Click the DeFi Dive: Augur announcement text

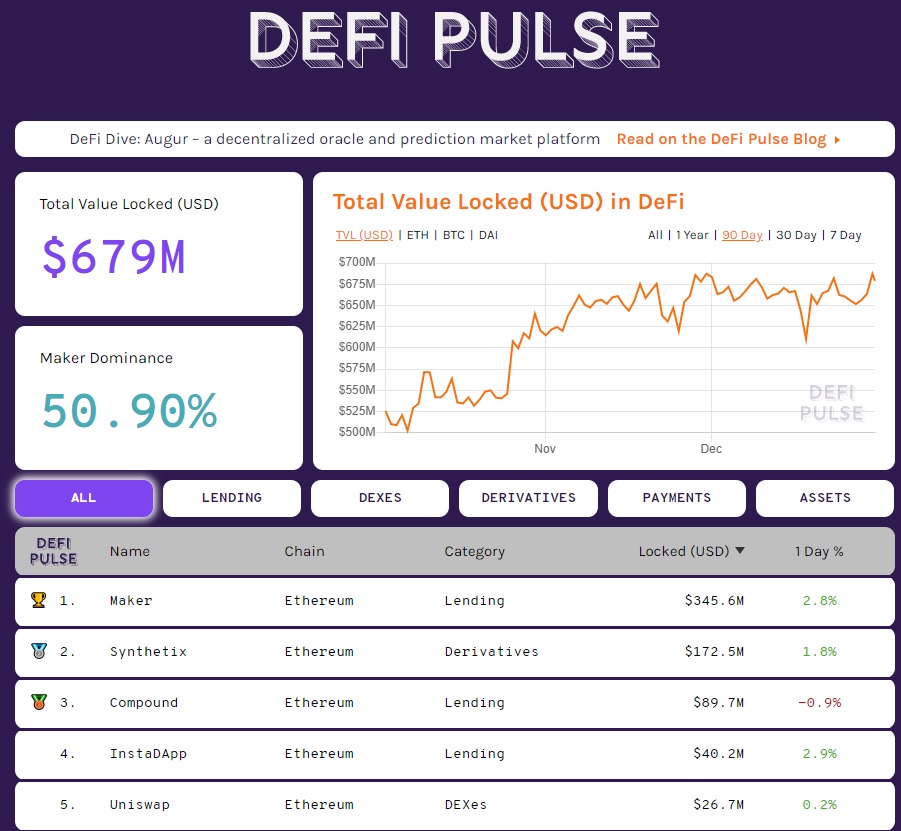334,139
